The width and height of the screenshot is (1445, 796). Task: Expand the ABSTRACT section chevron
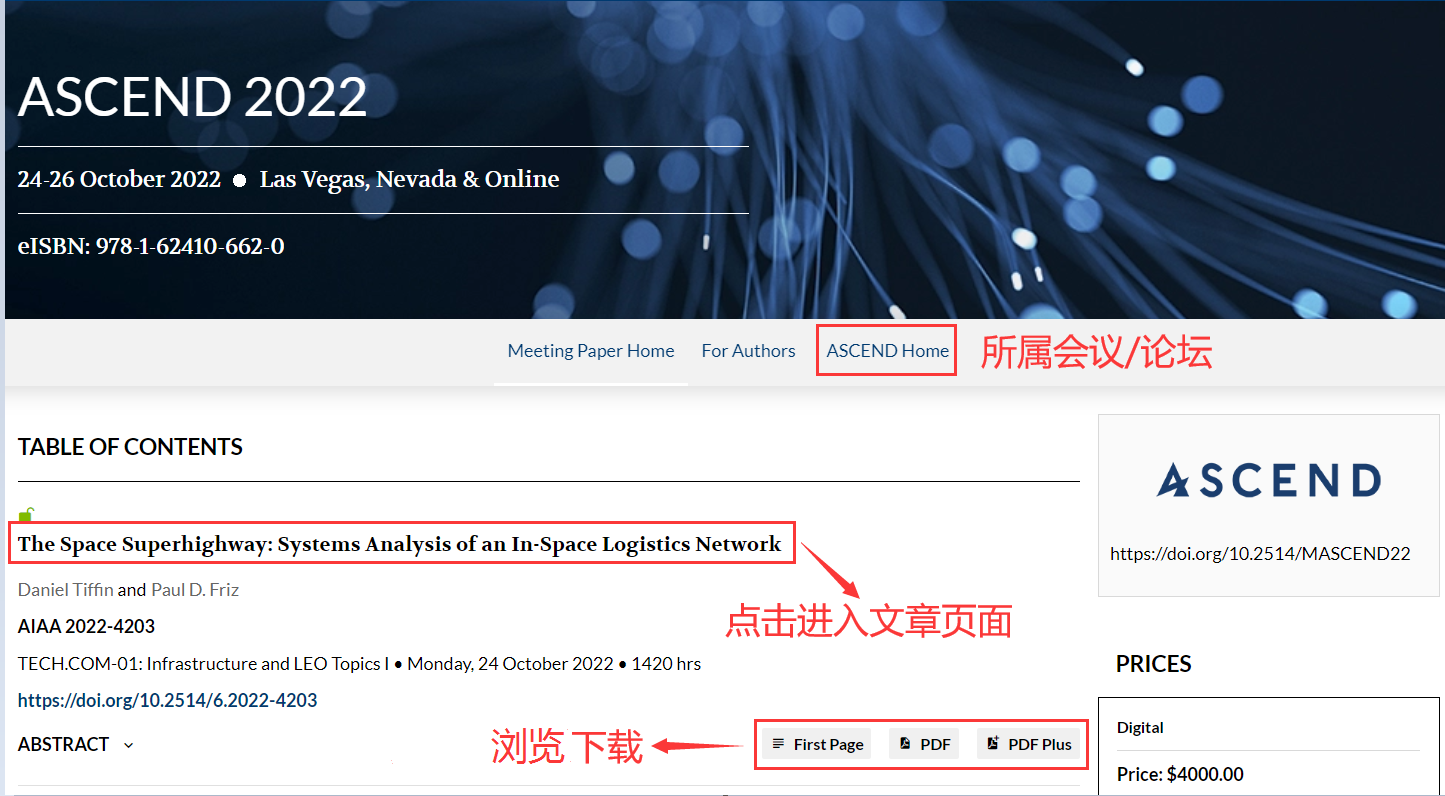point(128,745)
